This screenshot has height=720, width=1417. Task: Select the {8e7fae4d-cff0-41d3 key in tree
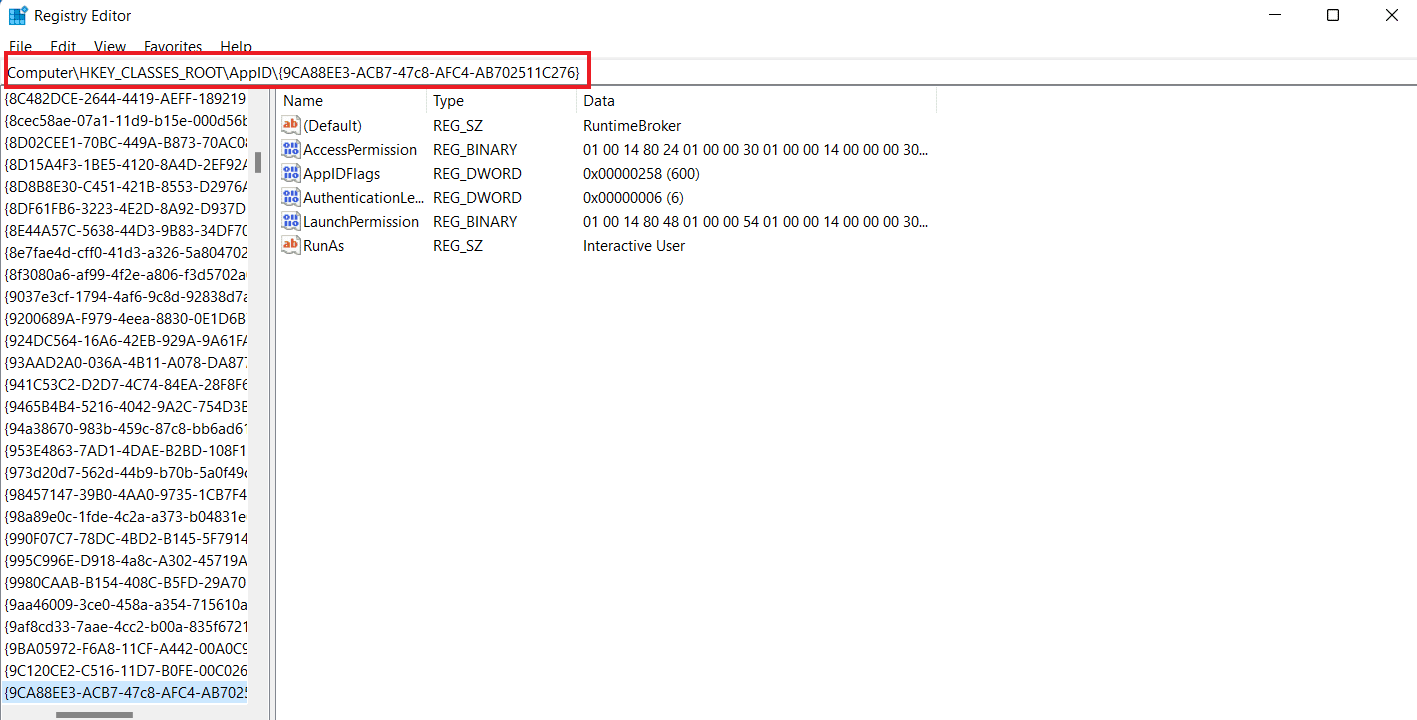[x=125, y=252]
